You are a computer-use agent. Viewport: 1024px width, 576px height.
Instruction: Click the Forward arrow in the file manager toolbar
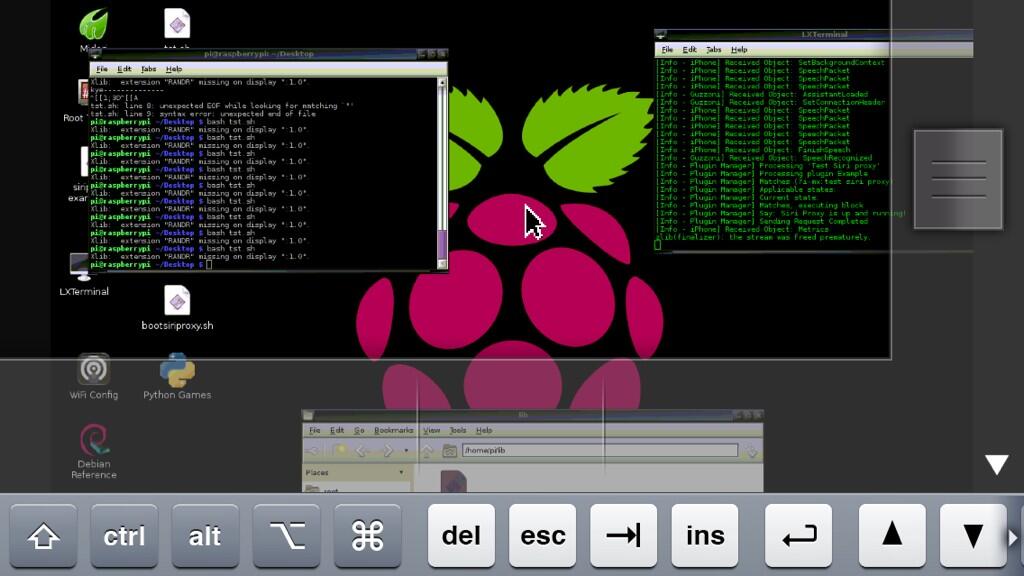click(x=387, y=451)
